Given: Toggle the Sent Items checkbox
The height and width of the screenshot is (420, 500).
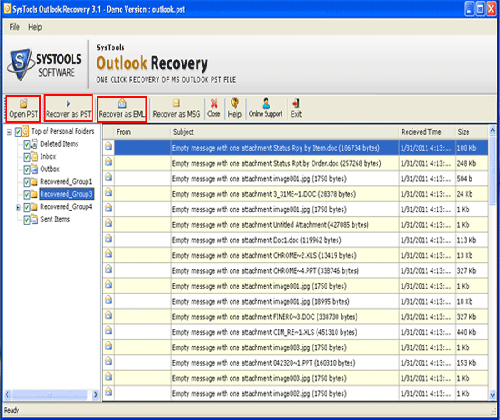Looking at the screenshot, I should (x=27, y=220).
